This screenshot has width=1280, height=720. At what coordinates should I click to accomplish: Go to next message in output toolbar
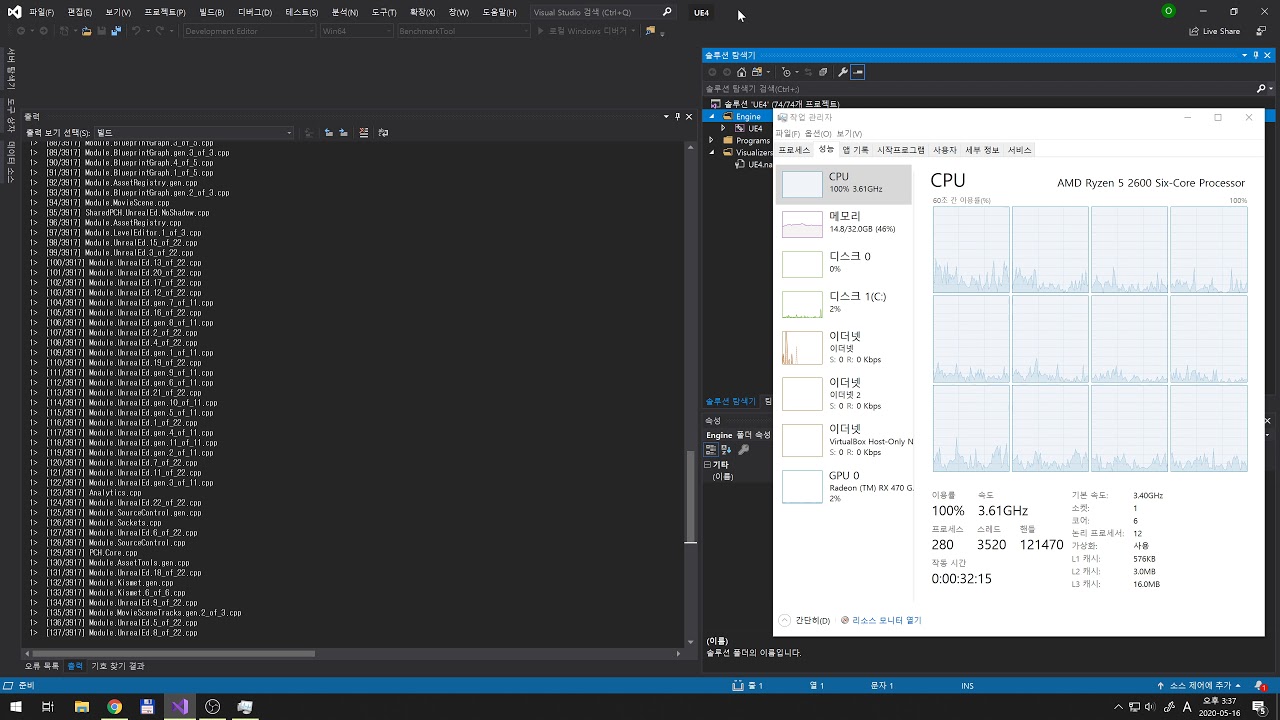tap(343, 132)
